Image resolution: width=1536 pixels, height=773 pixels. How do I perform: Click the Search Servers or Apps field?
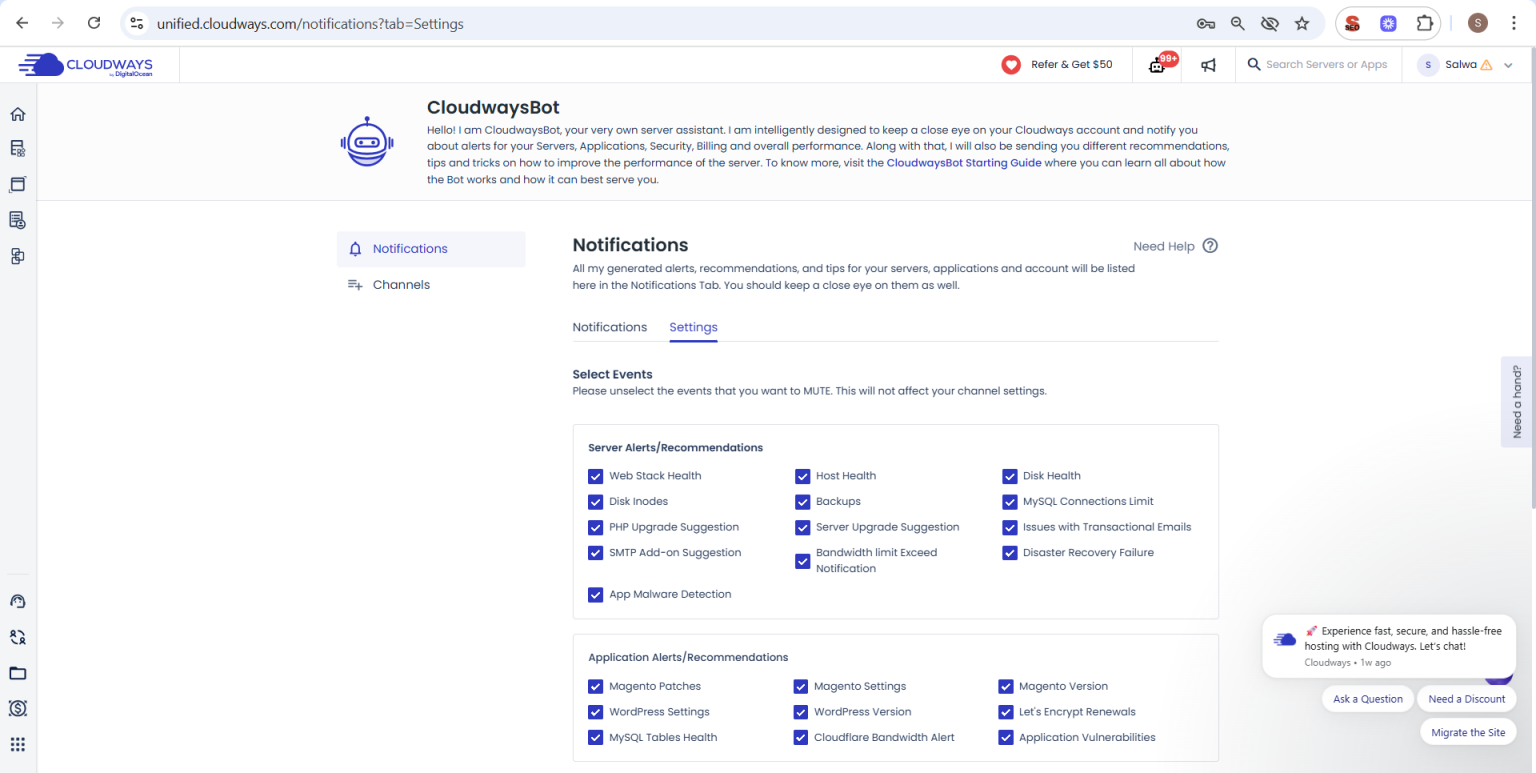pos(1326,65)
